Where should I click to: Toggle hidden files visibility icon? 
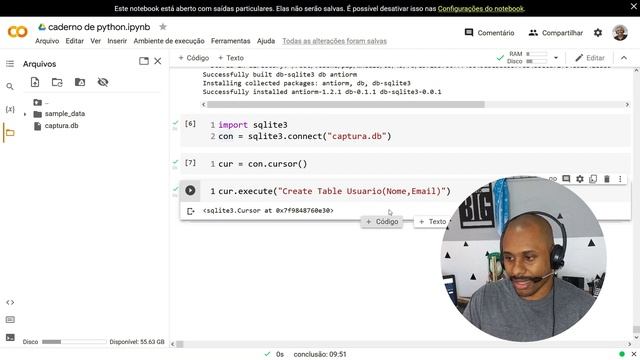pyautogui.click(x=103, y=82)
